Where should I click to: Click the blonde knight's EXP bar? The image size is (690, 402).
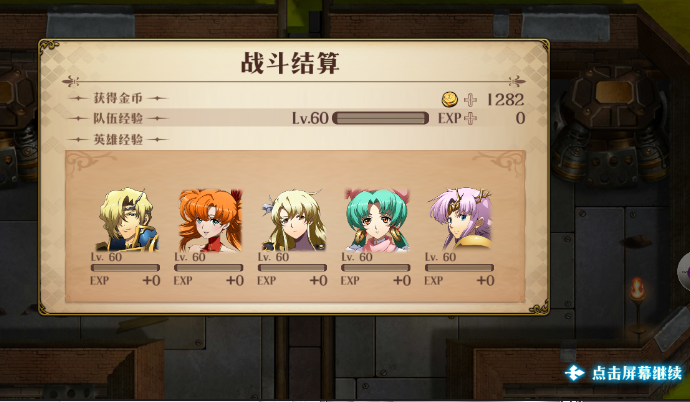tap(125, 267)
